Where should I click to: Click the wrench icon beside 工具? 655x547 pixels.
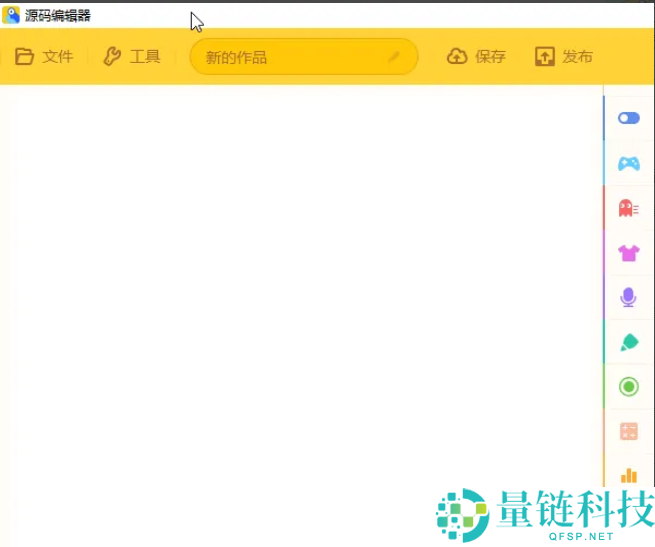(112, 57)
